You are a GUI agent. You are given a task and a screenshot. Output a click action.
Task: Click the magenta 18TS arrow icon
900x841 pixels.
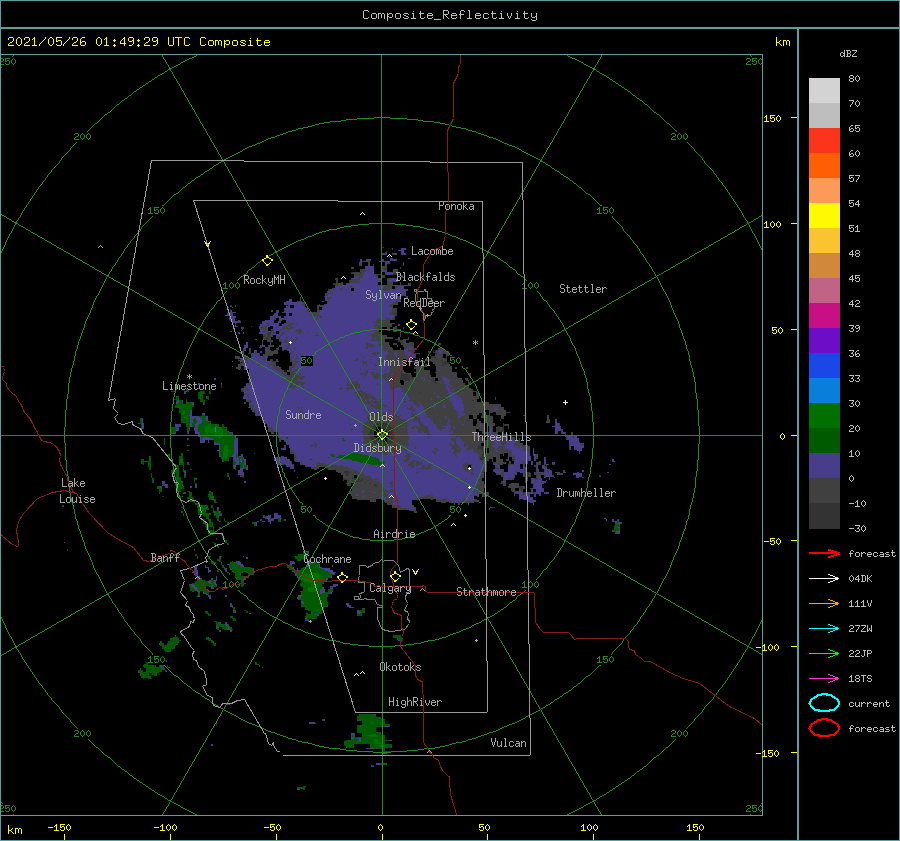(x=824, y=679)
